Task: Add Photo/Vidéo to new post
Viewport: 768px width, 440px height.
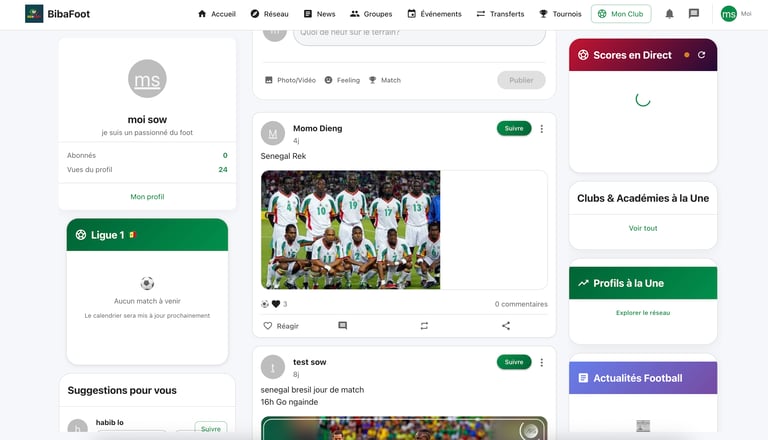Action: pos(290,80)
